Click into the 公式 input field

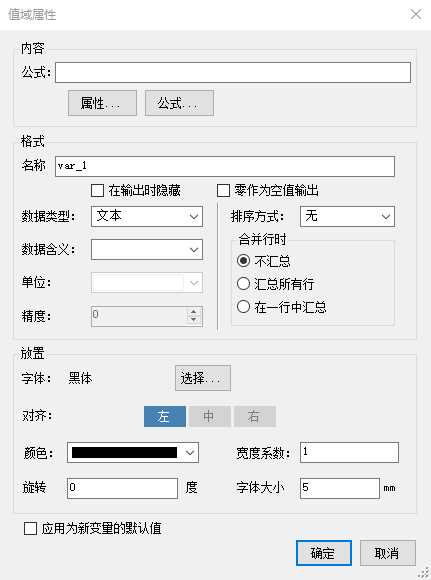(x=233, y=72)
